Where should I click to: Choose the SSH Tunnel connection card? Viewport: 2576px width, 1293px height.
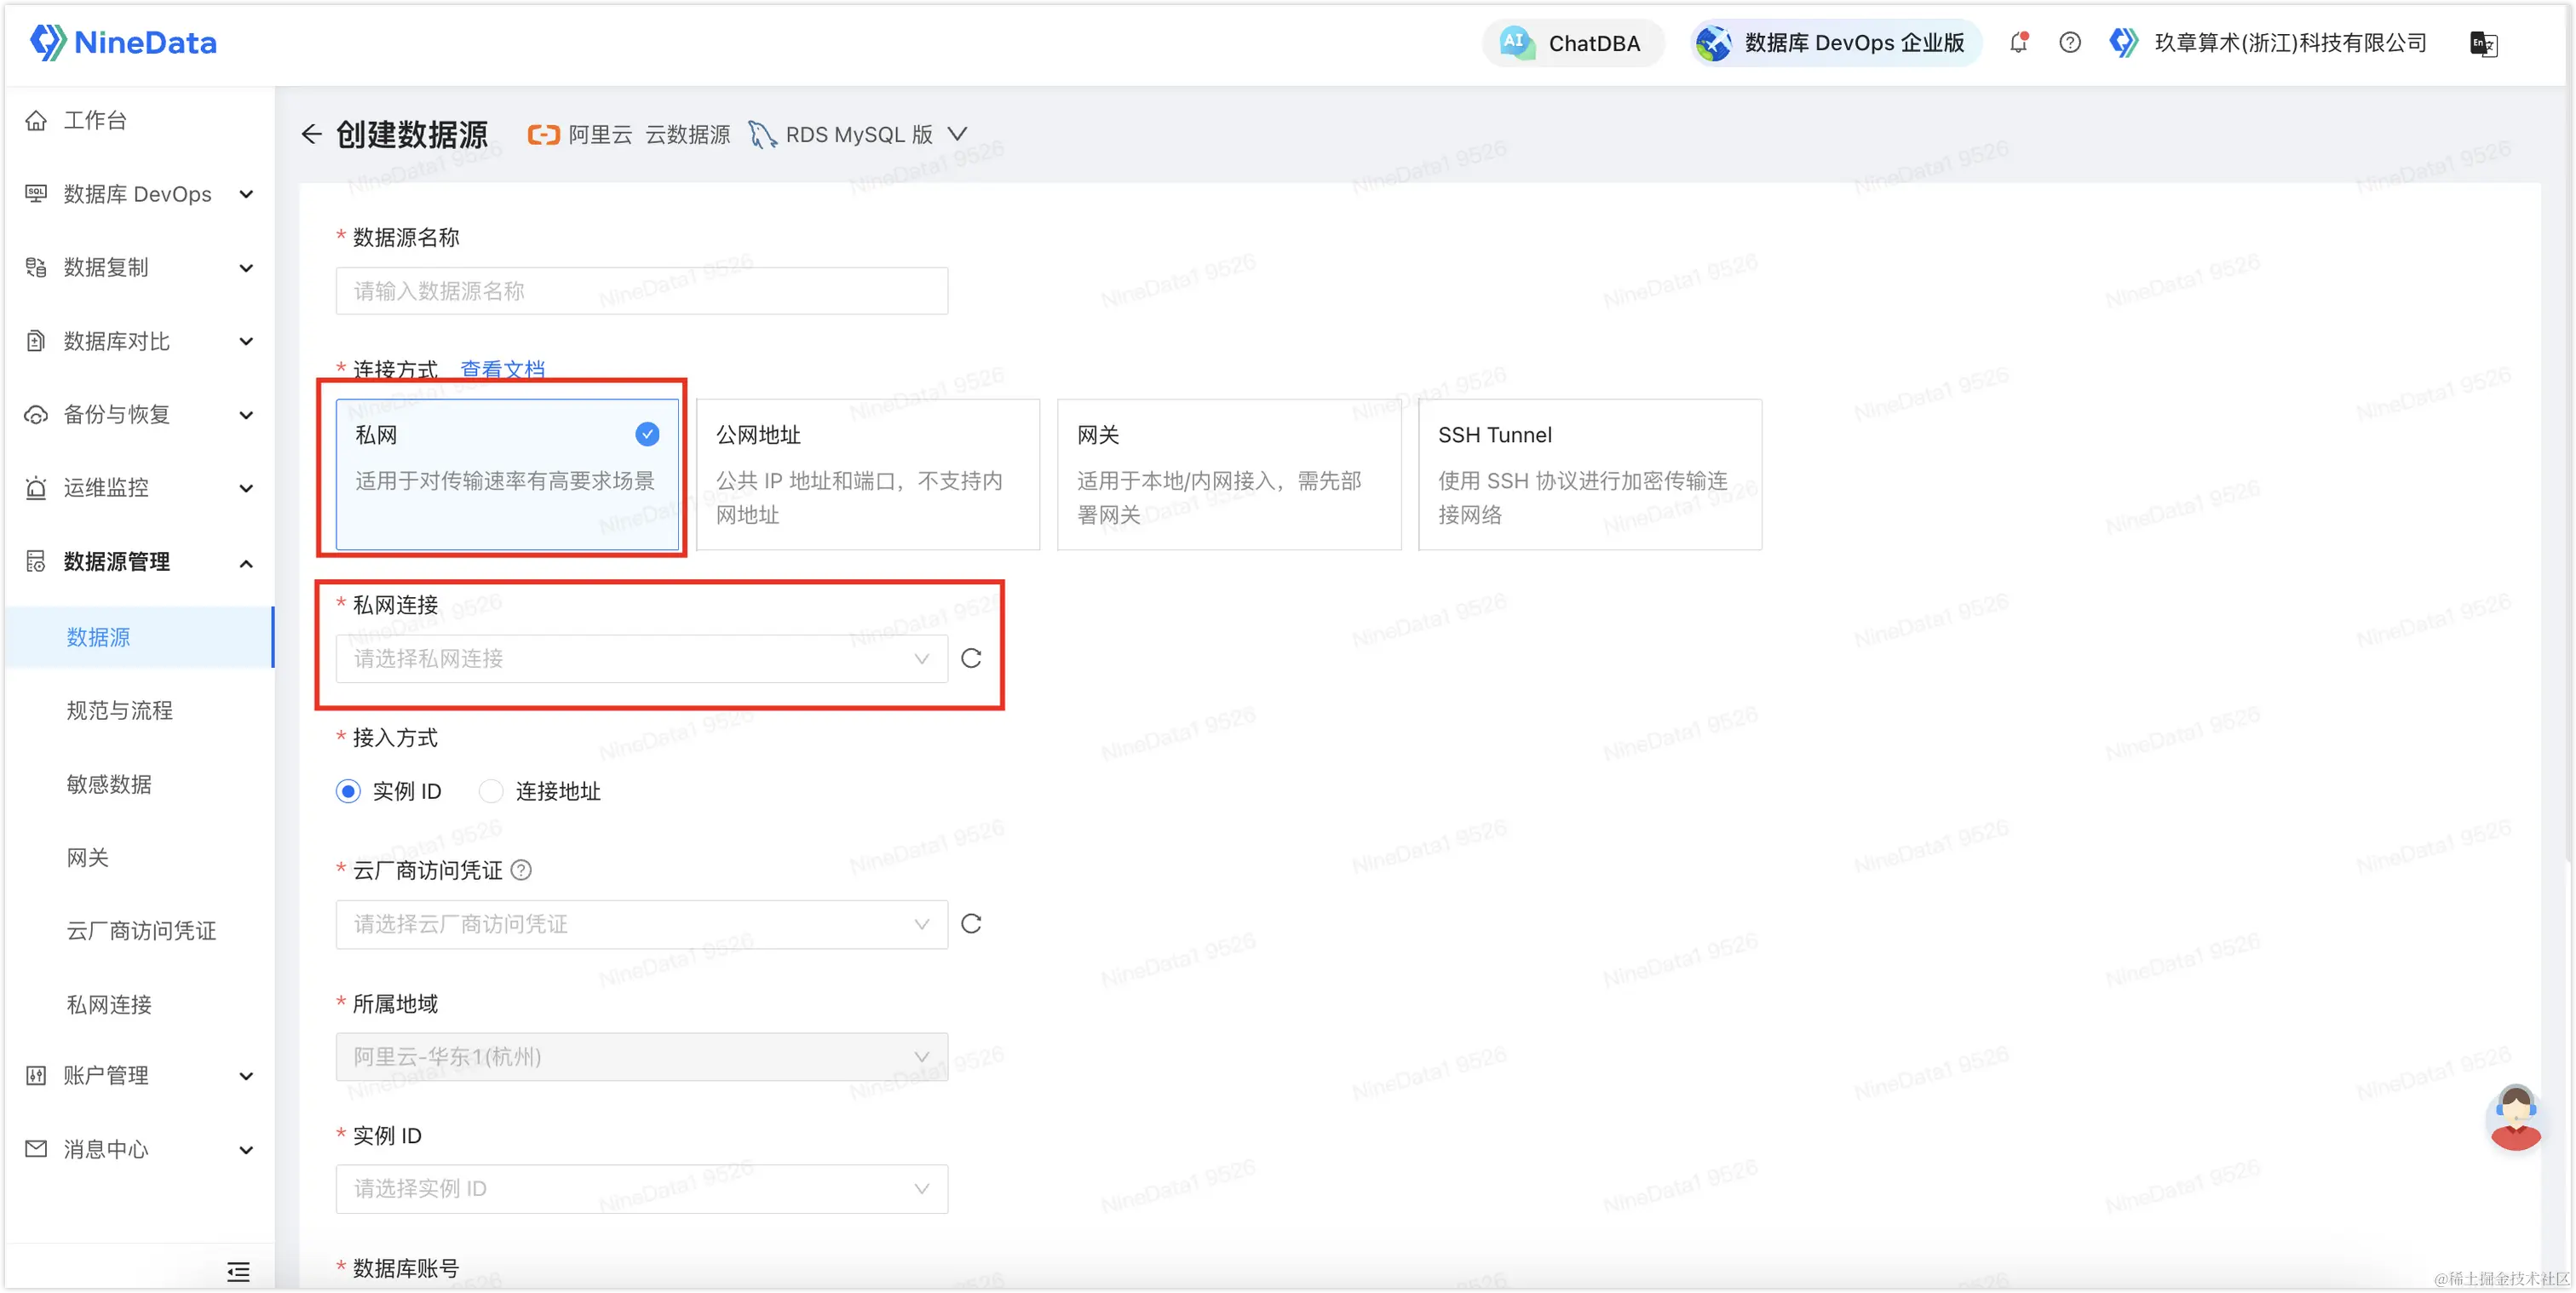click(1589, 474)
